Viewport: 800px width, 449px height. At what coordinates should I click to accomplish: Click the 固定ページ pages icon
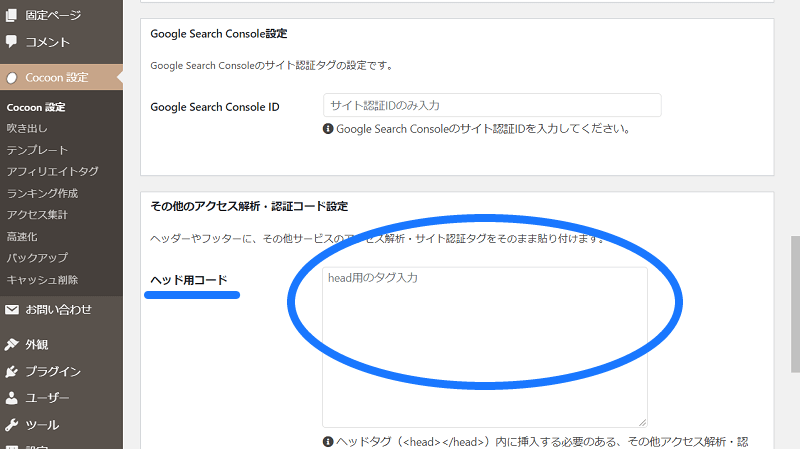11,16
